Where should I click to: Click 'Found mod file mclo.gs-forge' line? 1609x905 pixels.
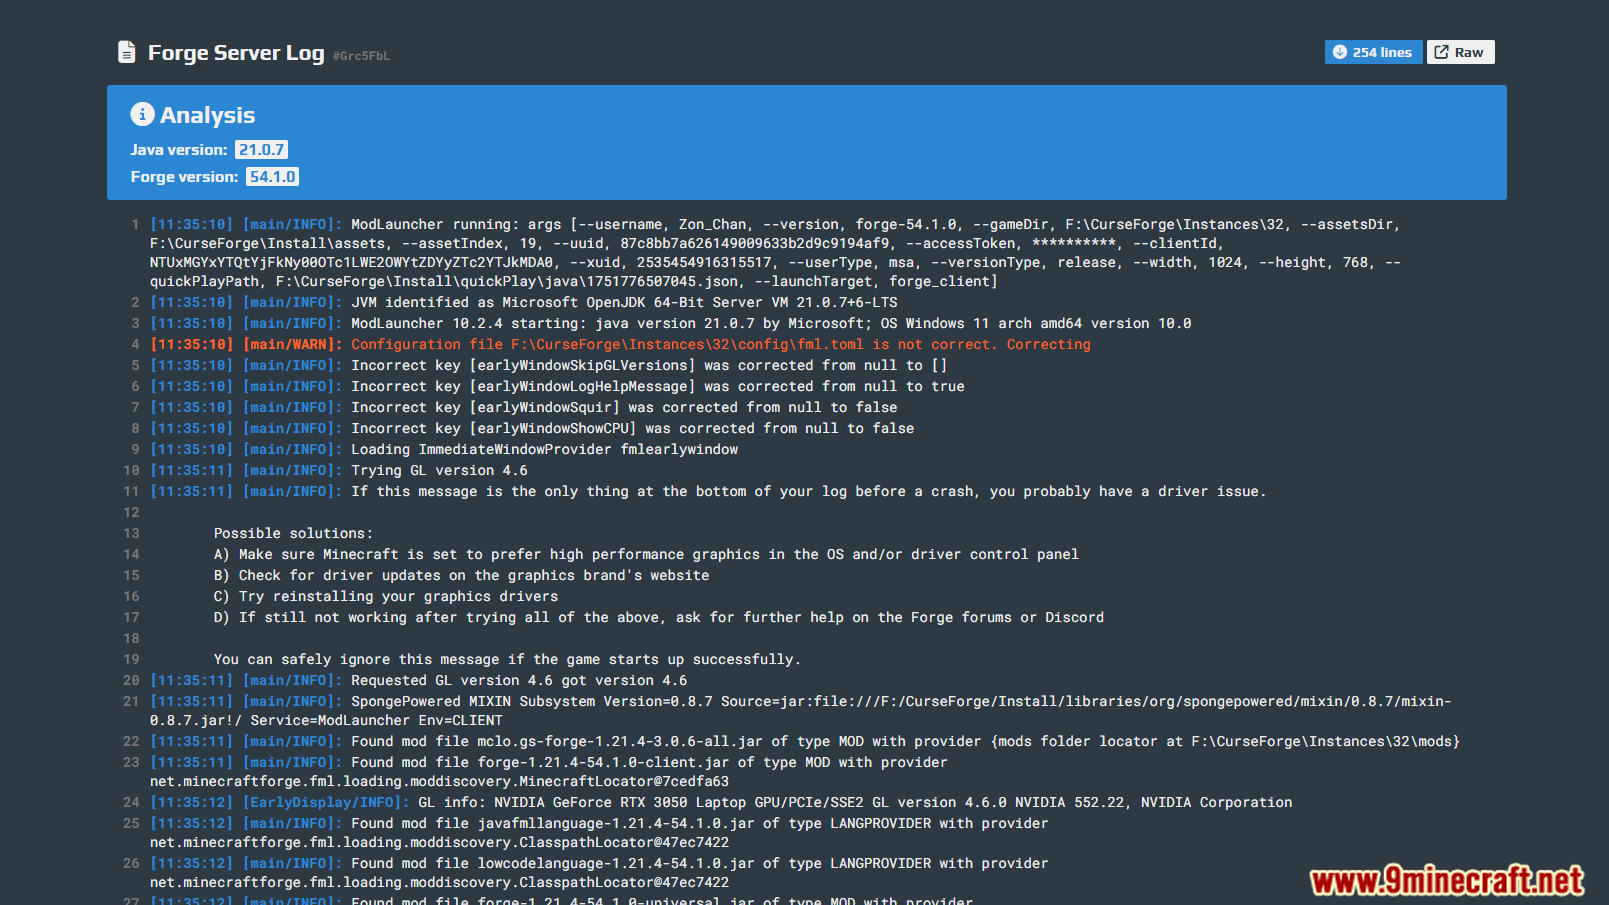pyautogui.click(x=905, y=742)
